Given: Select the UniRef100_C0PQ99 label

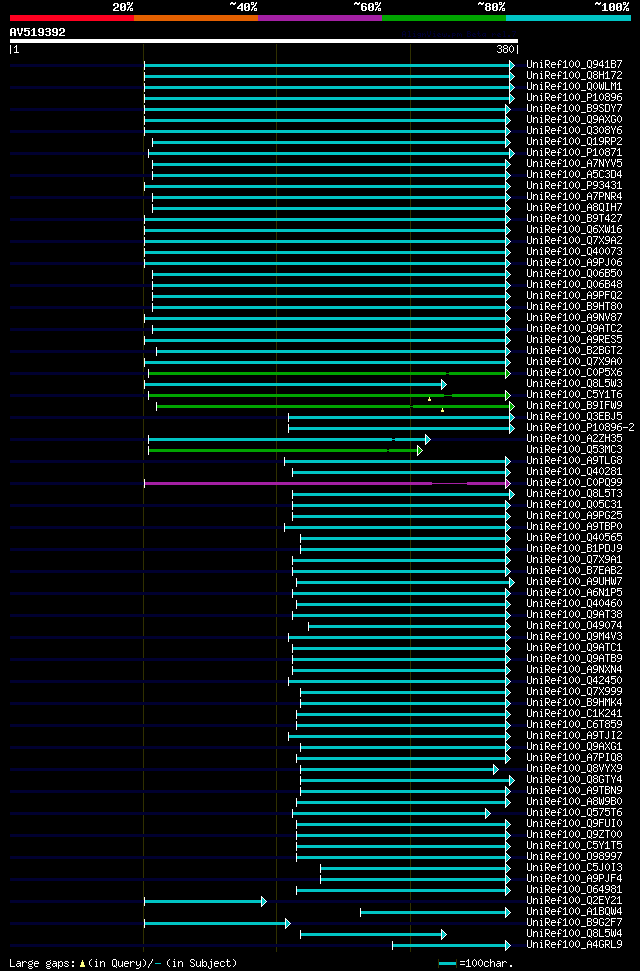Looking at the screenshot, I should 574,482.
